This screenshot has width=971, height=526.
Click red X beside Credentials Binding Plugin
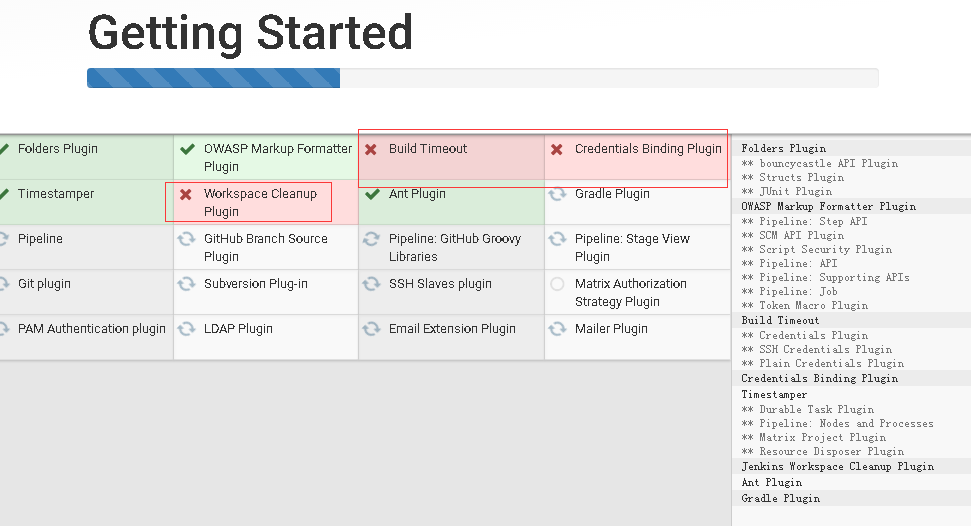point(557,149)
